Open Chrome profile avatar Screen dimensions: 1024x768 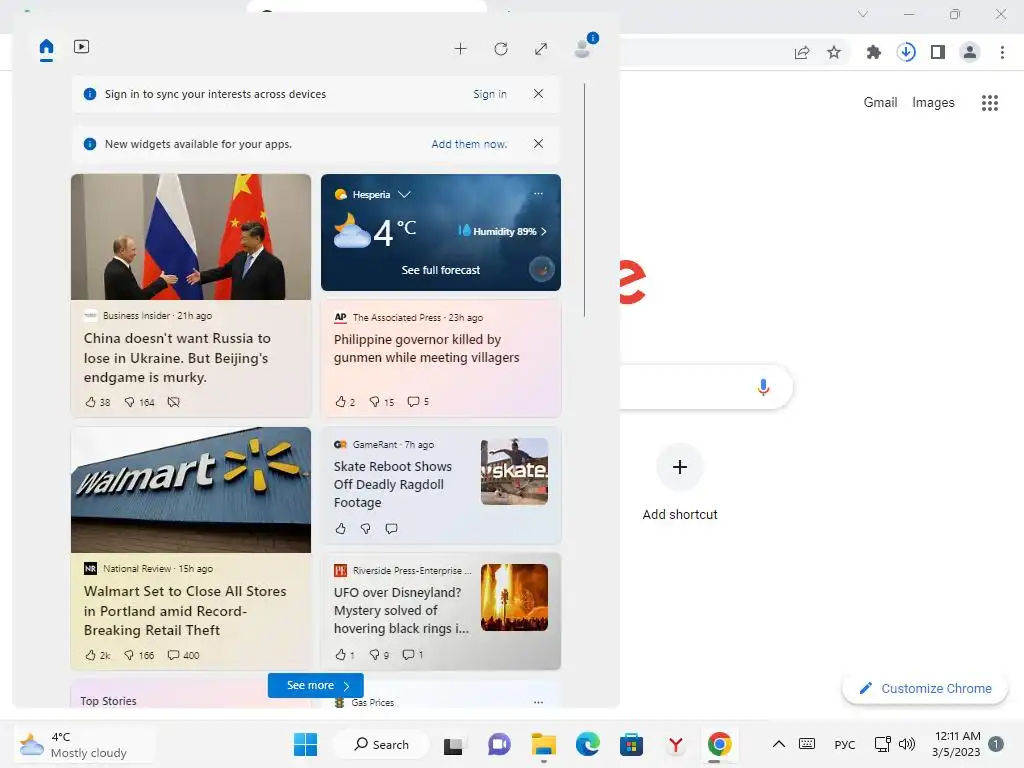[970, 52]
